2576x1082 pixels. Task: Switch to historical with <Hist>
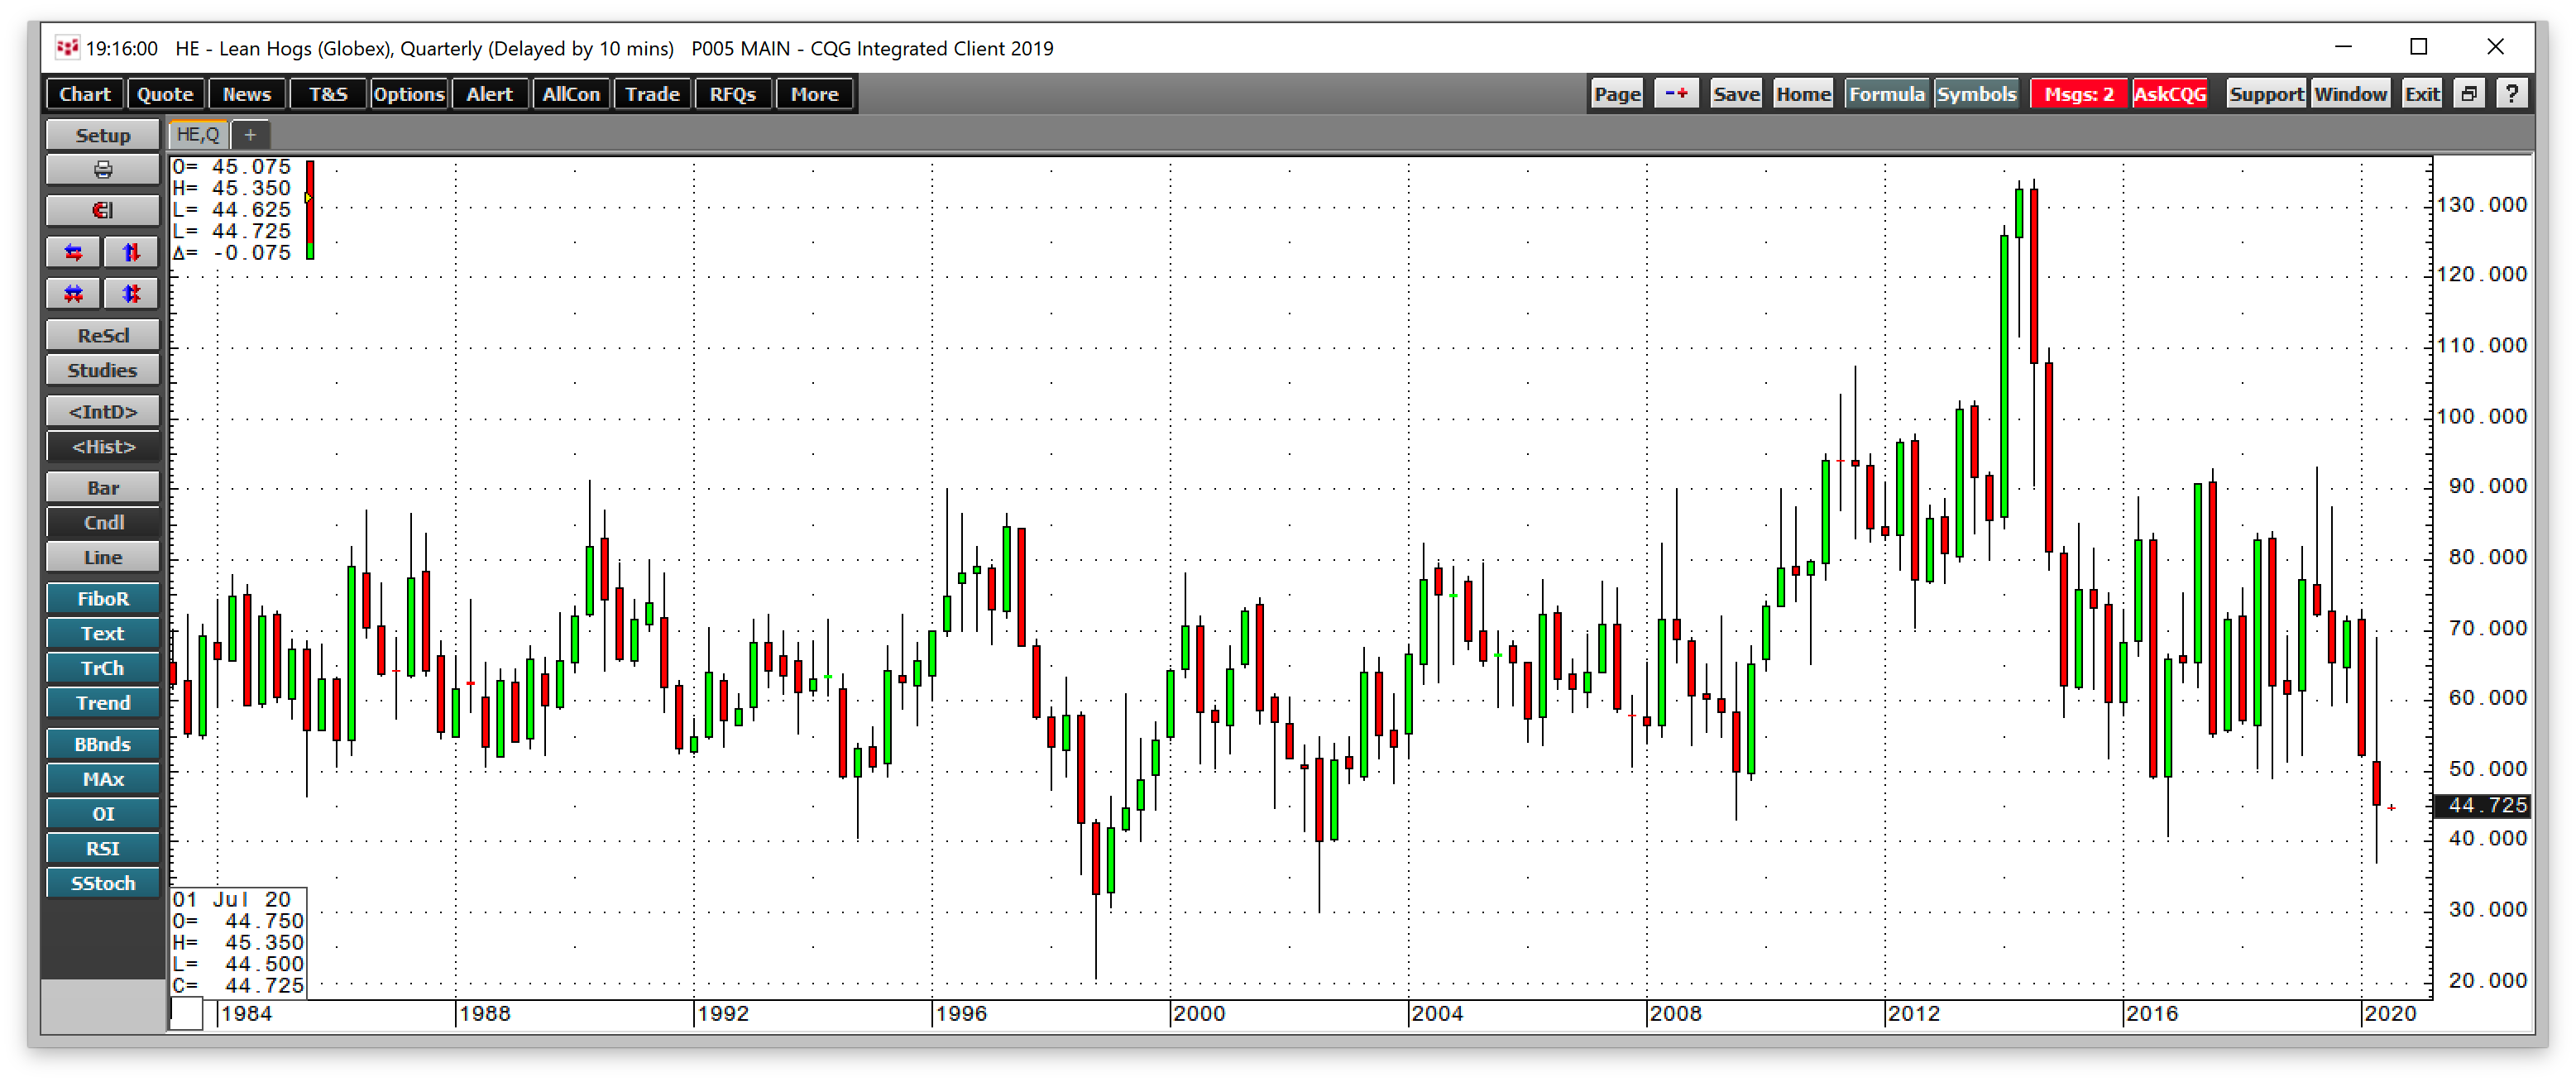point(102,446)
